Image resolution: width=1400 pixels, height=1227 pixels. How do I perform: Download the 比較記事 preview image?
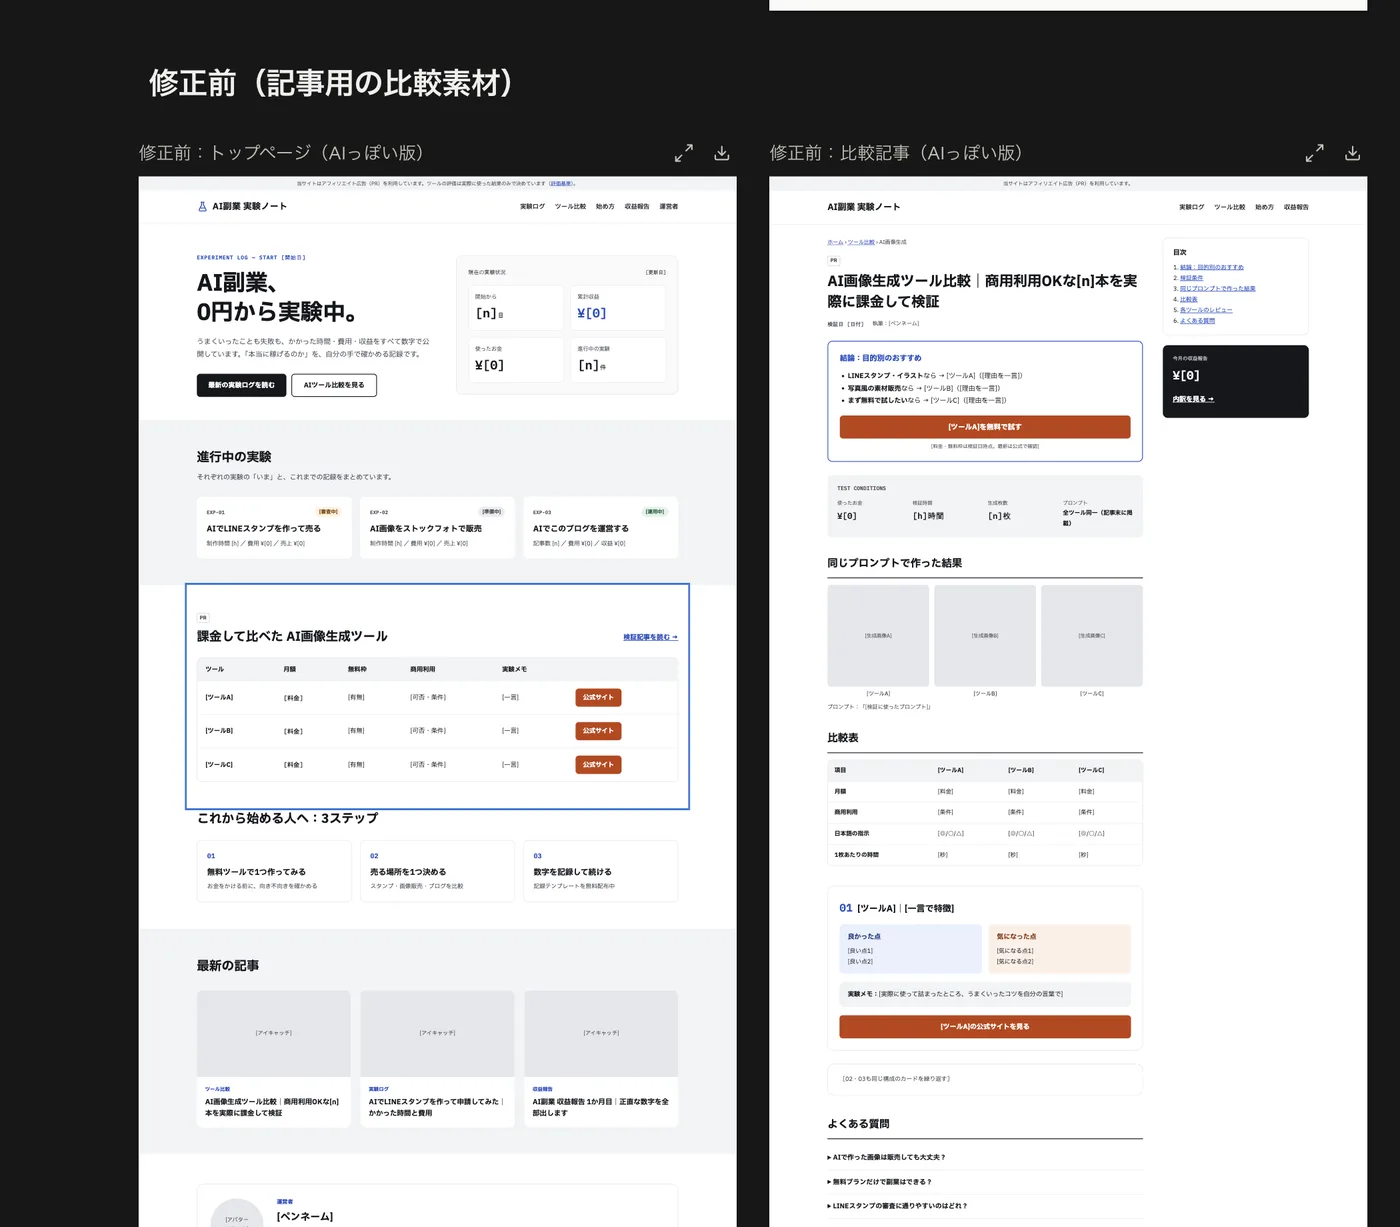tap(1353, 153)
